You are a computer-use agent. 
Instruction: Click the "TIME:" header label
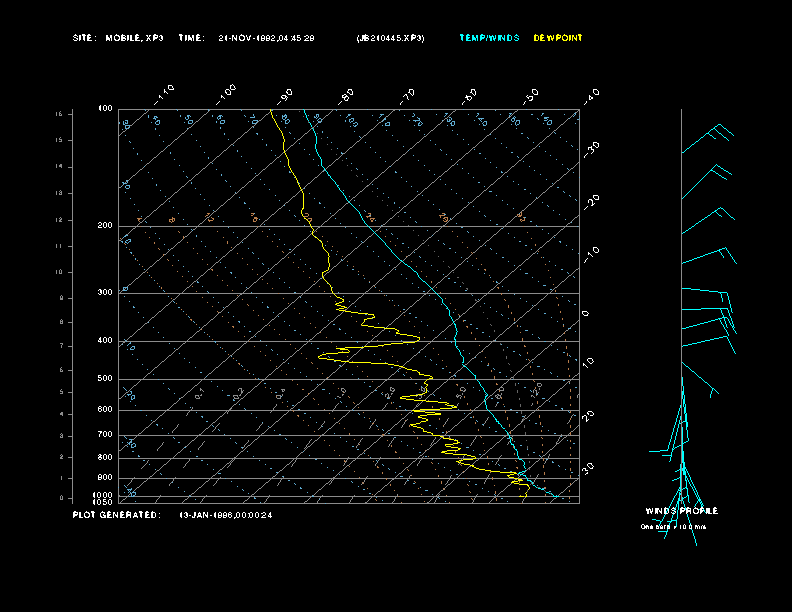click(x=191, y=38)
